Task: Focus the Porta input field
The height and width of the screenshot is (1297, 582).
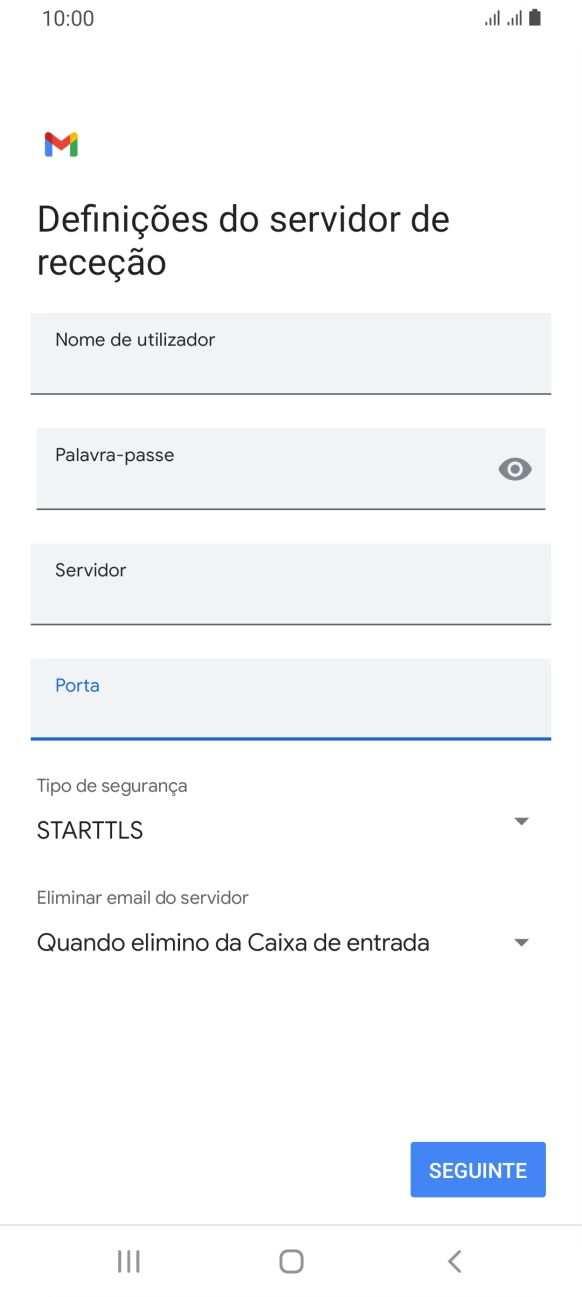Action: 291,699
